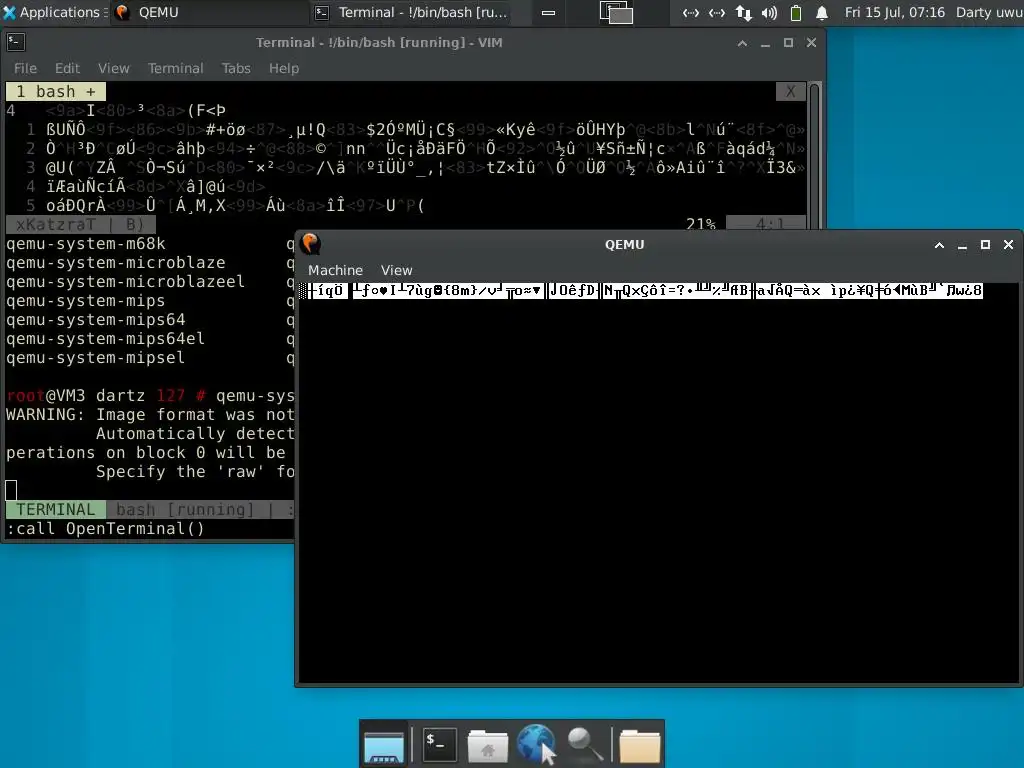The image size is (1024, 768).
Task: Roll up the Terminal window with the caret button
Action: pyautogui.click(x=742, y=43)
